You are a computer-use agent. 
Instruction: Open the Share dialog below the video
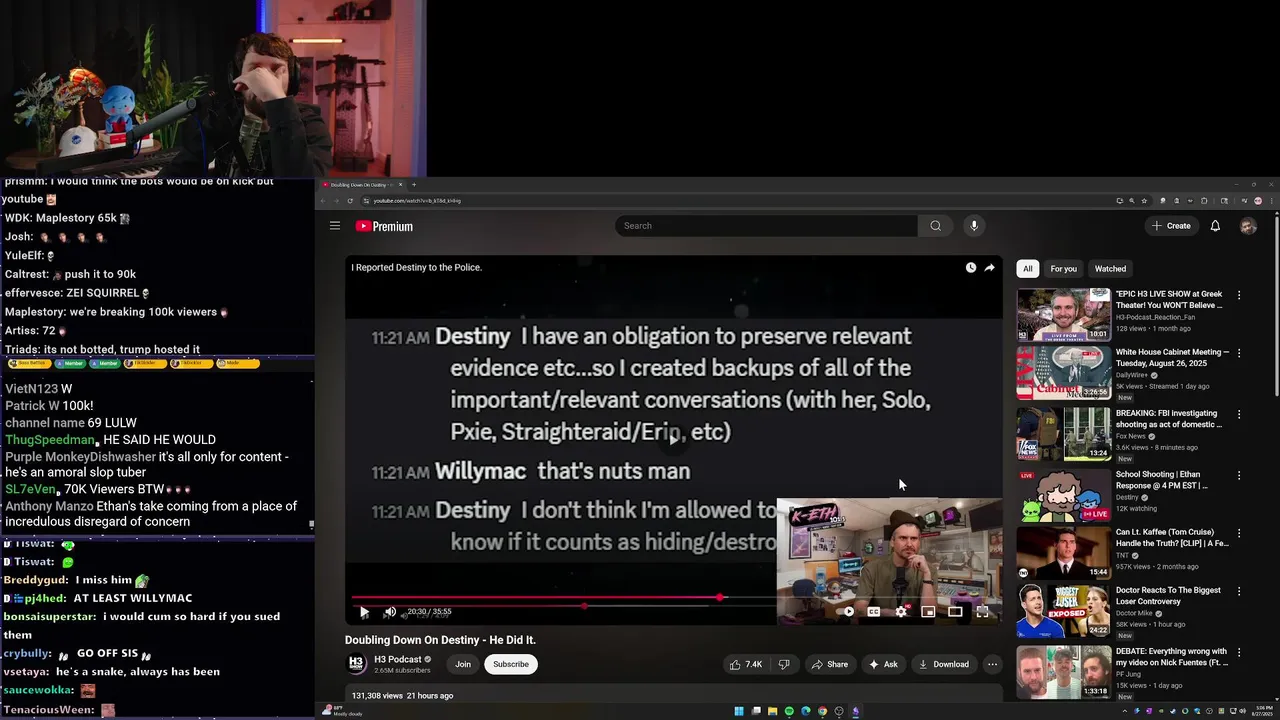(829, 664)
